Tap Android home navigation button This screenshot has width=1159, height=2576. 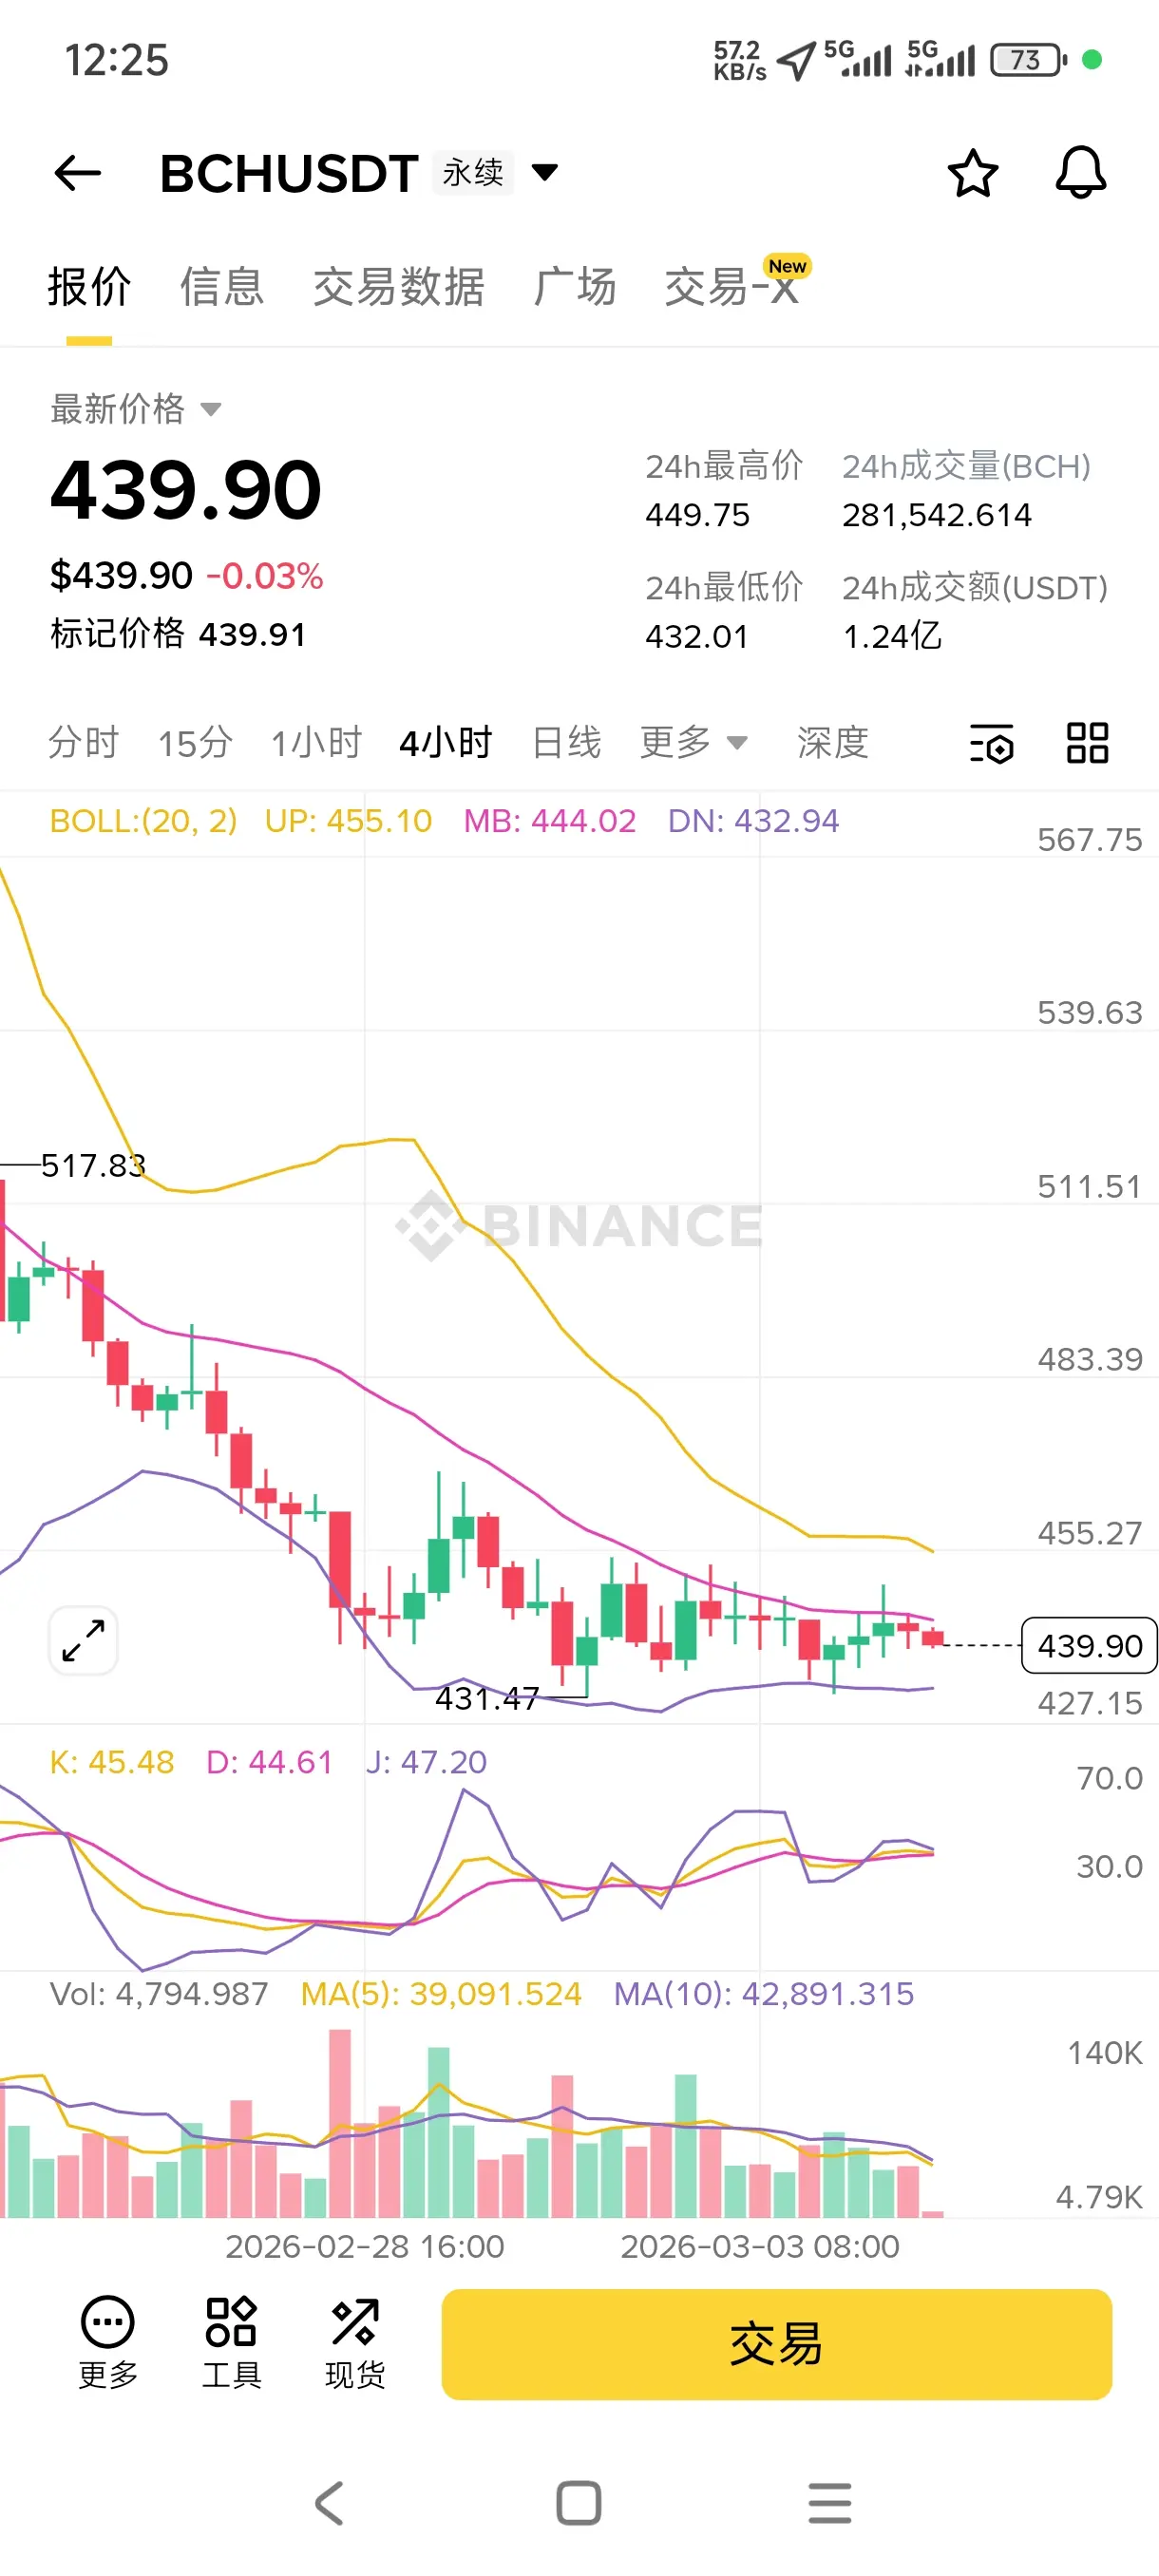579,2503
